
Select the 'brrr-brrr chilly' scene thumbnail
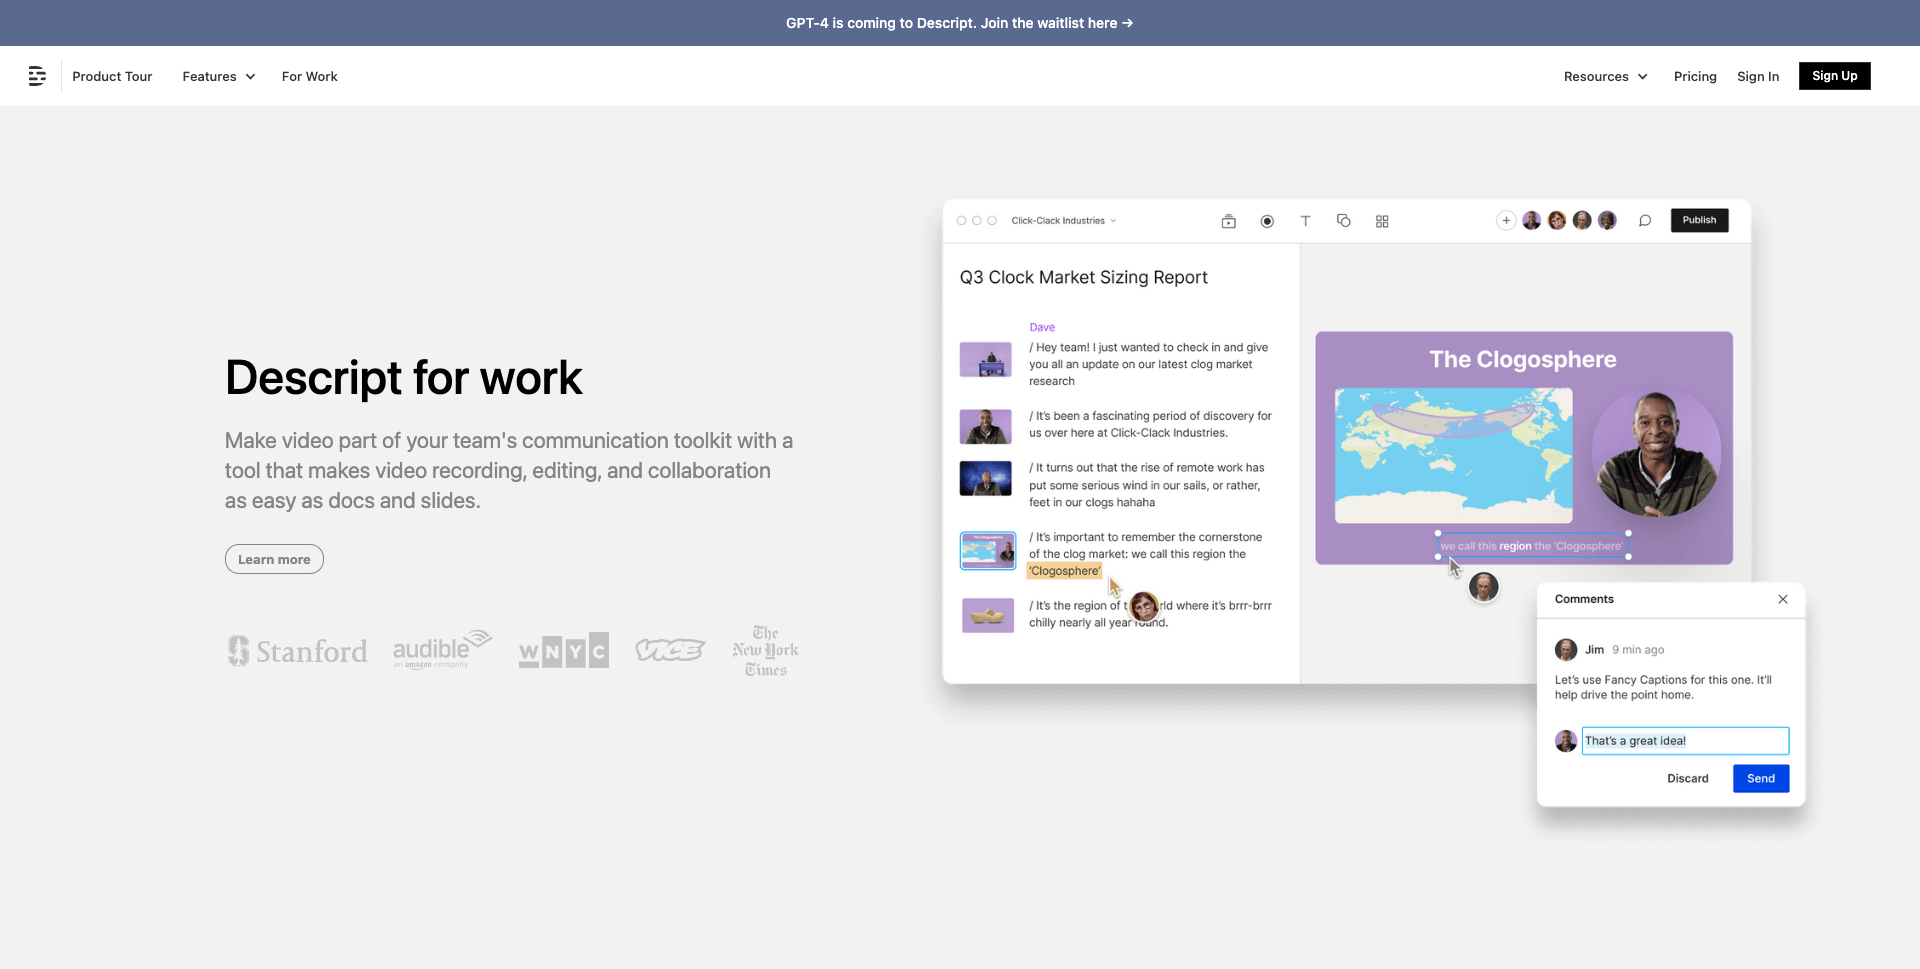pyautogui.click(x=988, y=615)
